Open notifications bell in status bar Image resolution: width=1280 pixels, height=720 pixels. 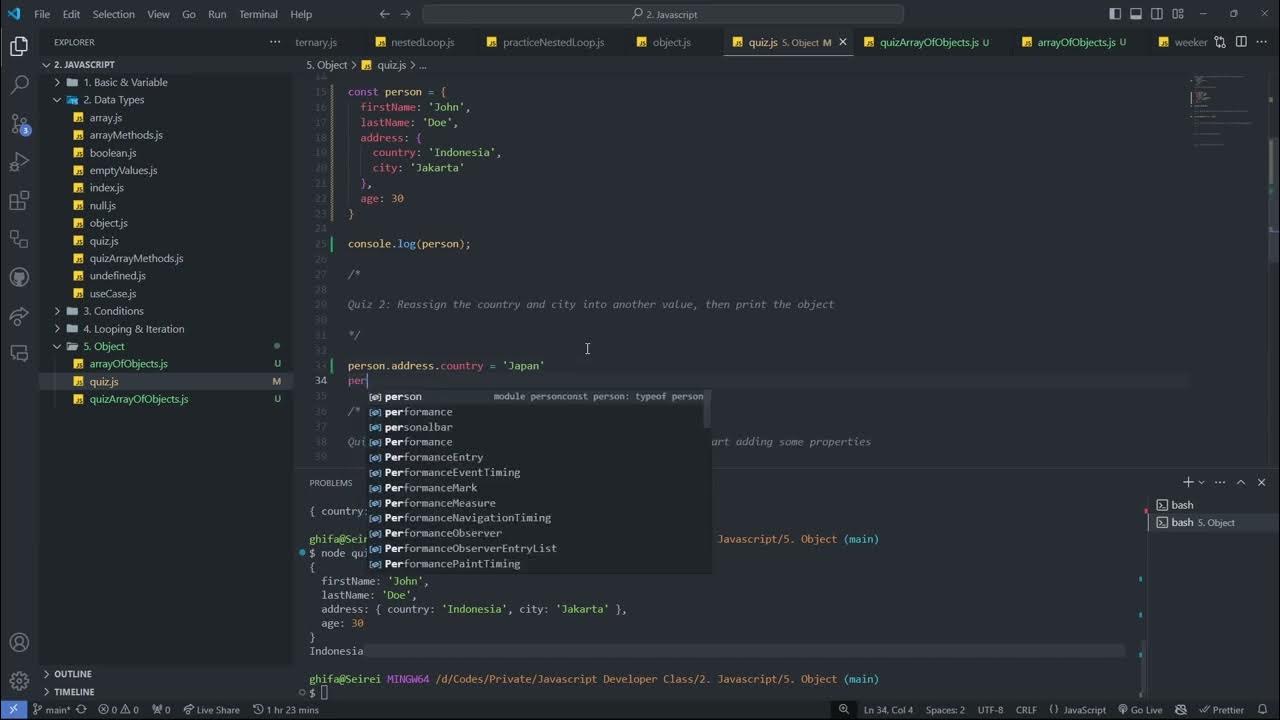[x=1262, y=710]
